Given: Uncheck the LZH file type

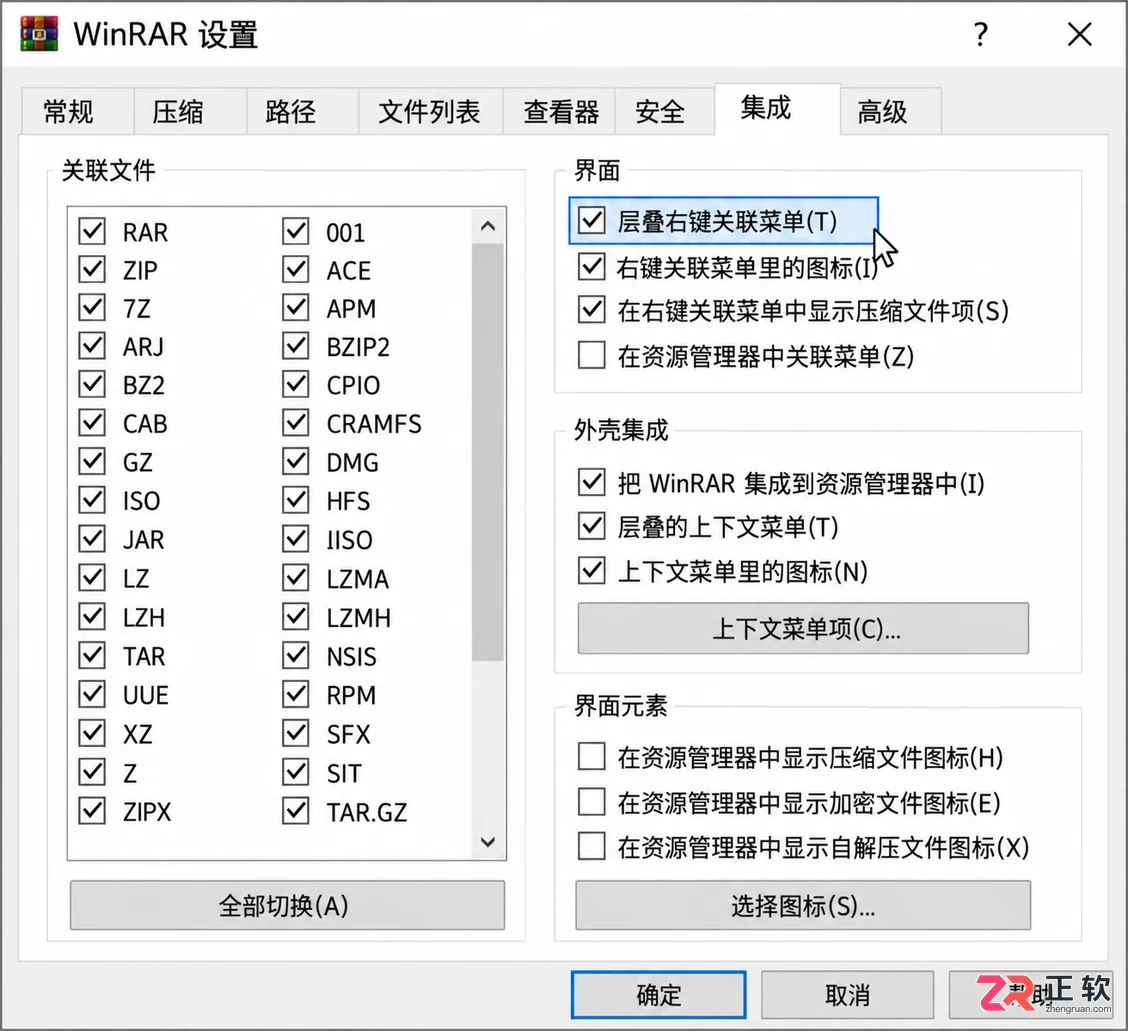Looking at the screenshot, I should pyautogui.click(x=92, y=617).
